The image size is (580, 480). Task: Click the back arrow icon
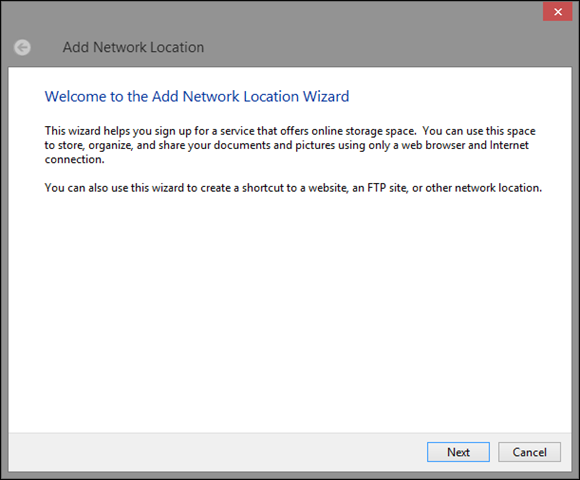pos(22,47)
